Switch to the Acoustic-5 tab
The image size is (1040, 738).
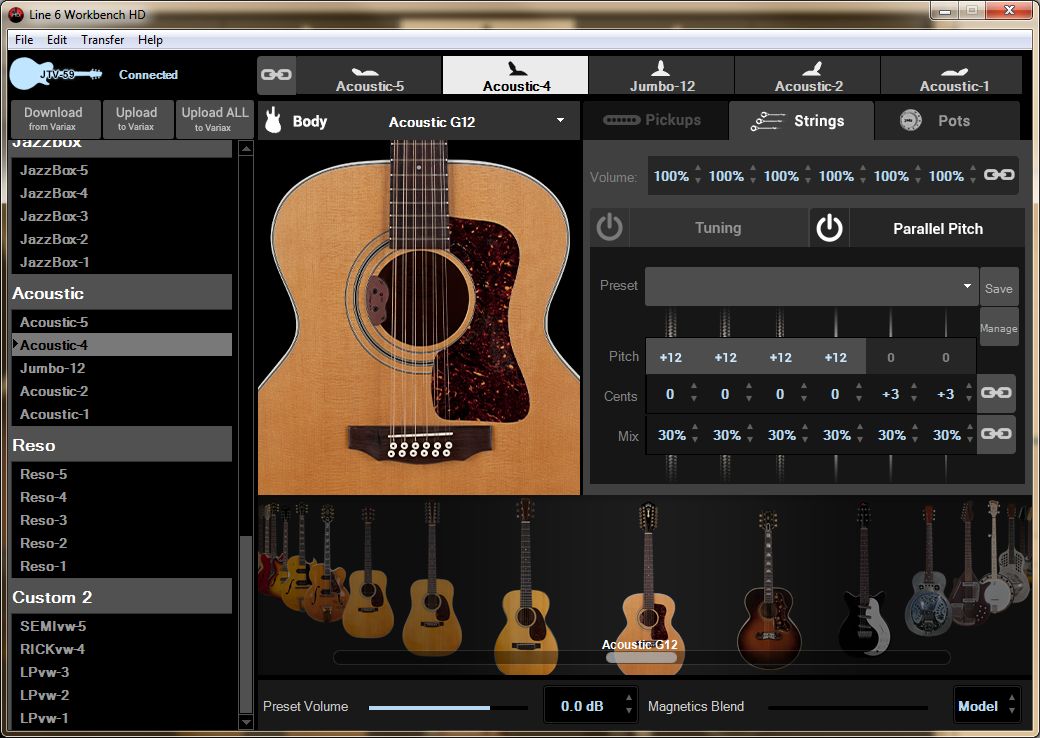[369, 75]
